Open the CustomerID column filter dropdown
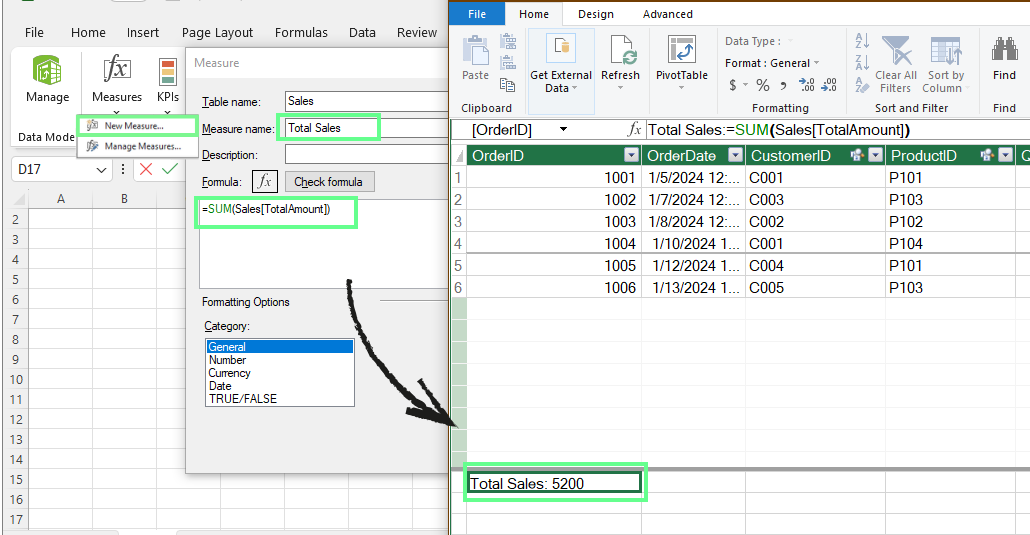Viewport: 1030px width, 535px height. 876,155
